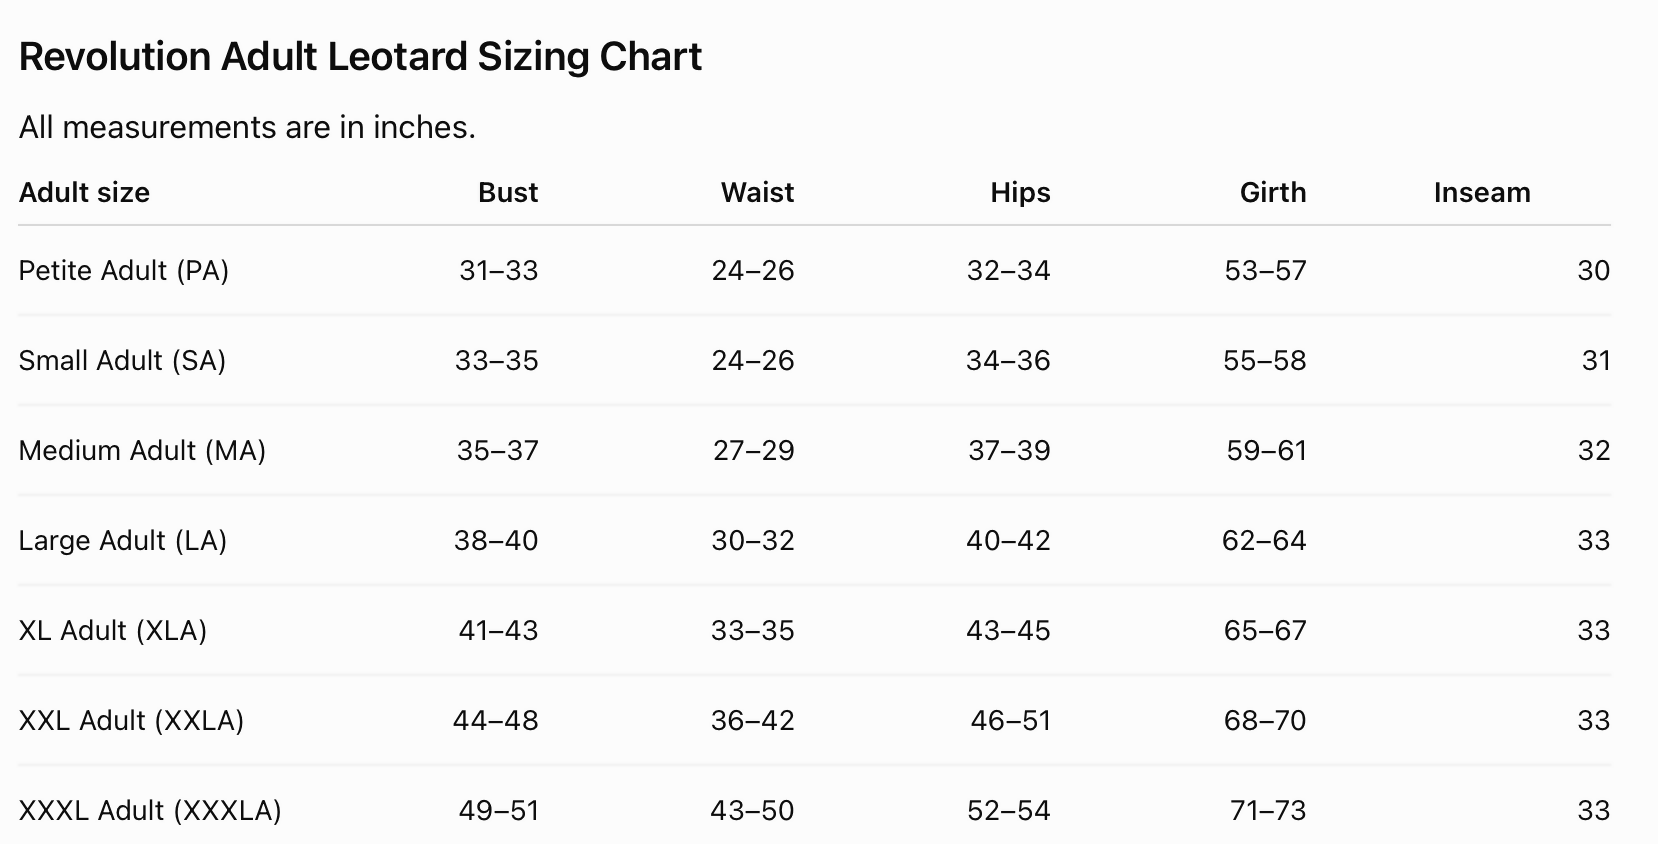Select the inseam value 30 for Petite Adult

tap(1594, 271)
